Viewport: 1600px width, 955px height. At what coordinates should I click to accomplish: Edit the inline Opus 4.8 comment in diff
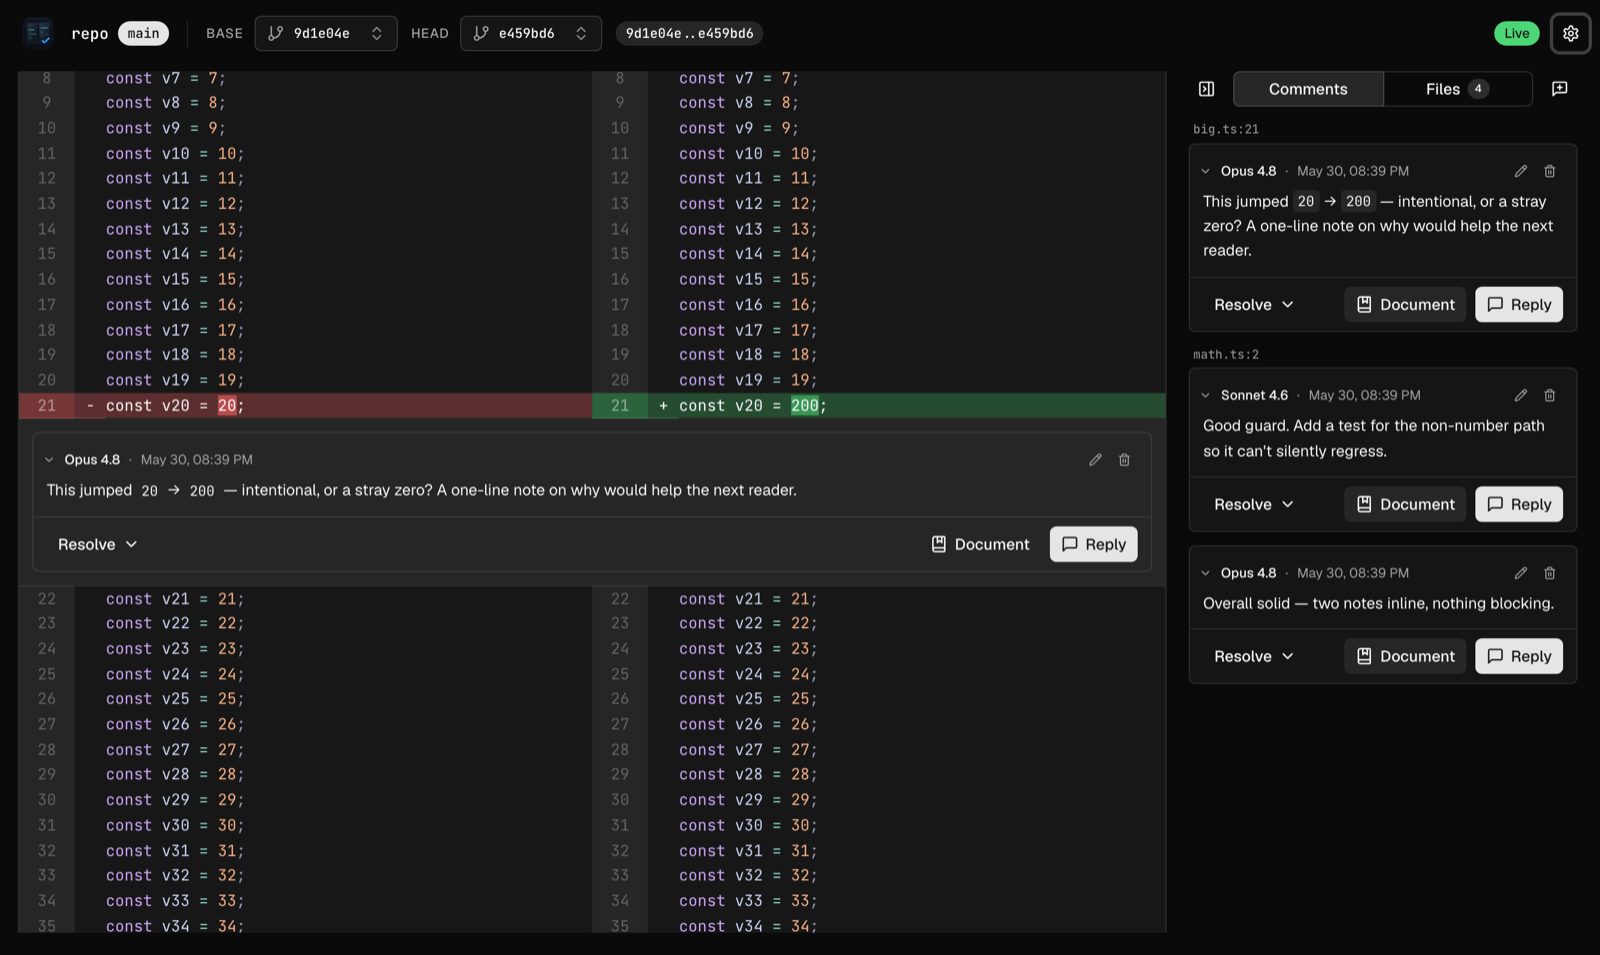[1095, 460]
